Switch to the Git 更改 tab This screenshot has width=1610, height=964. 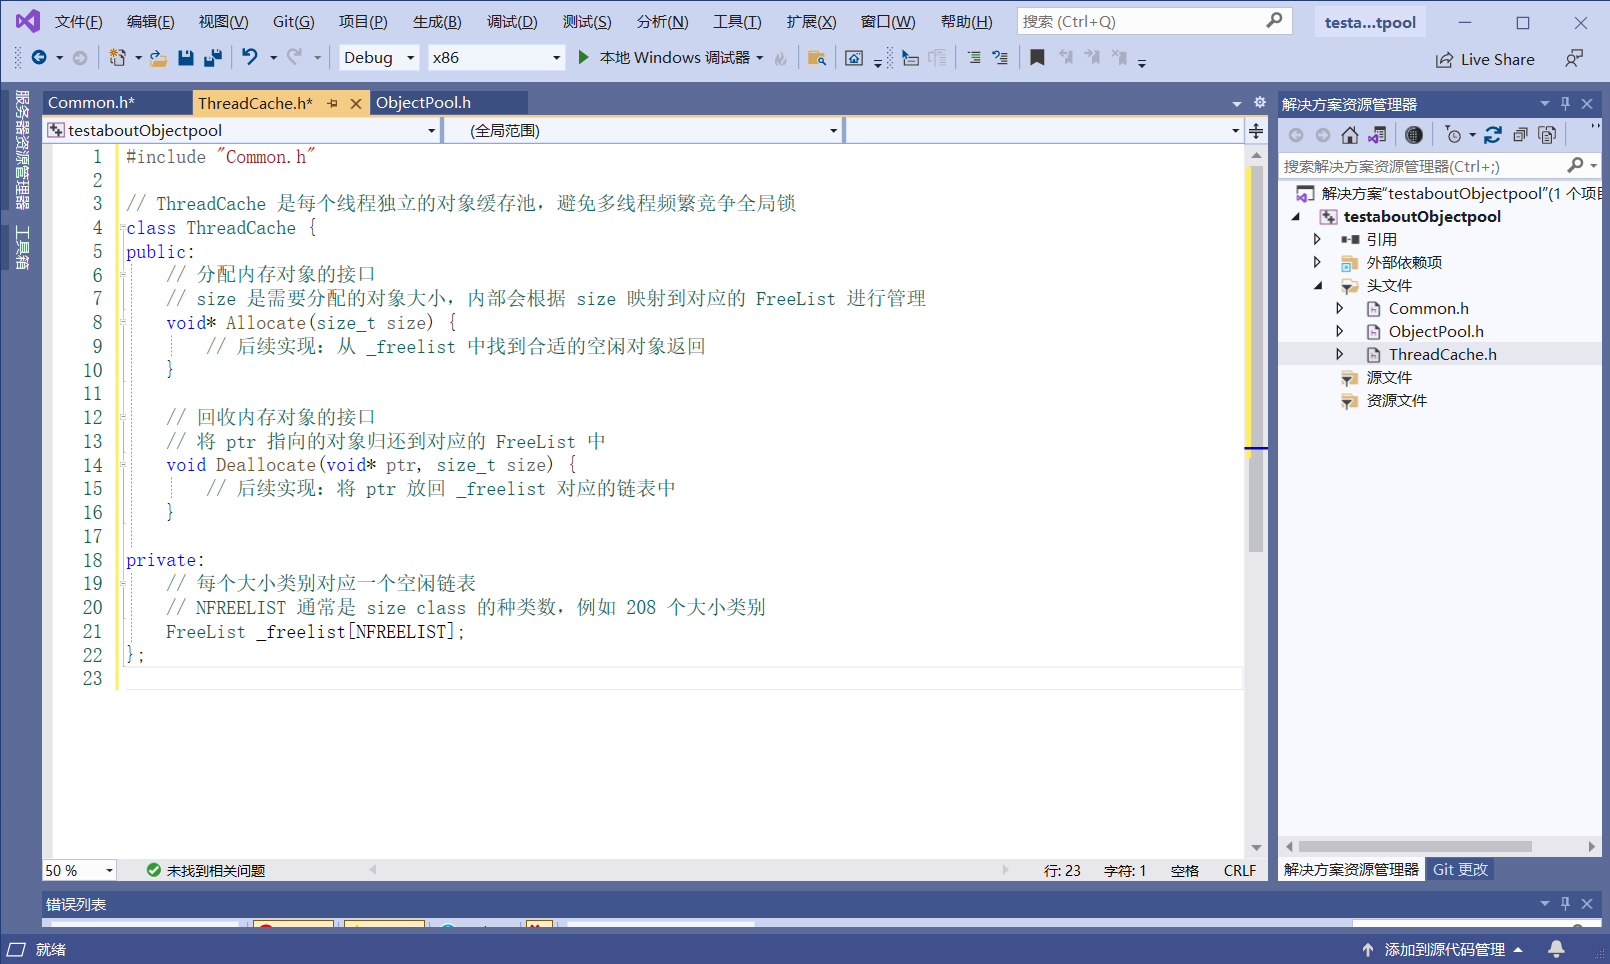point(1460,870)
